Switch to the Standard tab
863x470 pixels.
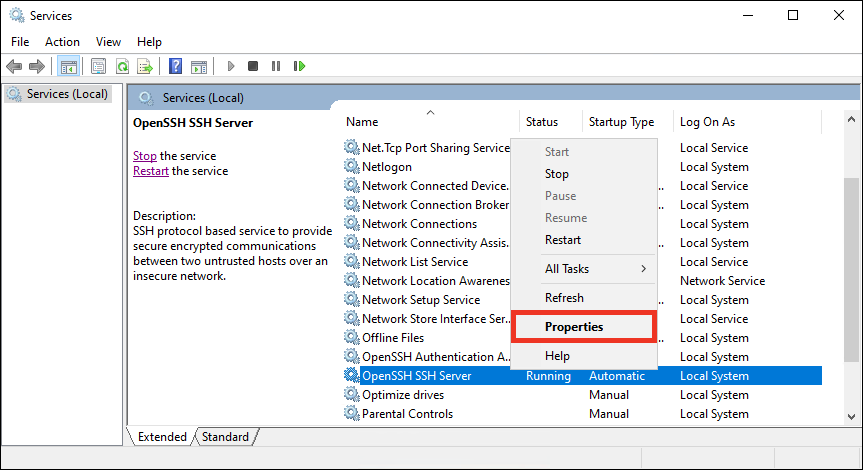225,437
